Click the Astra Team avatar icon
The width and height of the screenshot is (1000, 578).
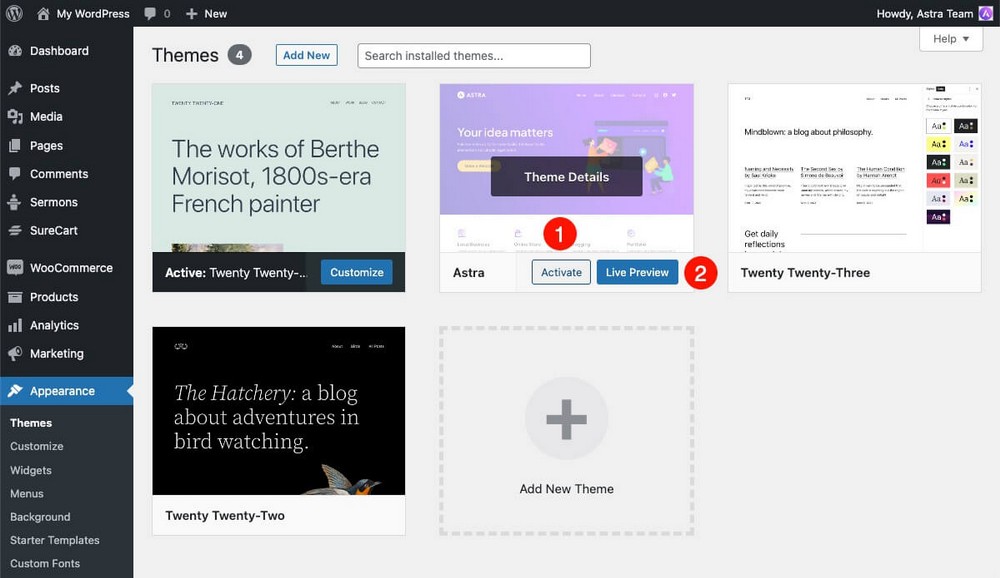pos(986,13)
